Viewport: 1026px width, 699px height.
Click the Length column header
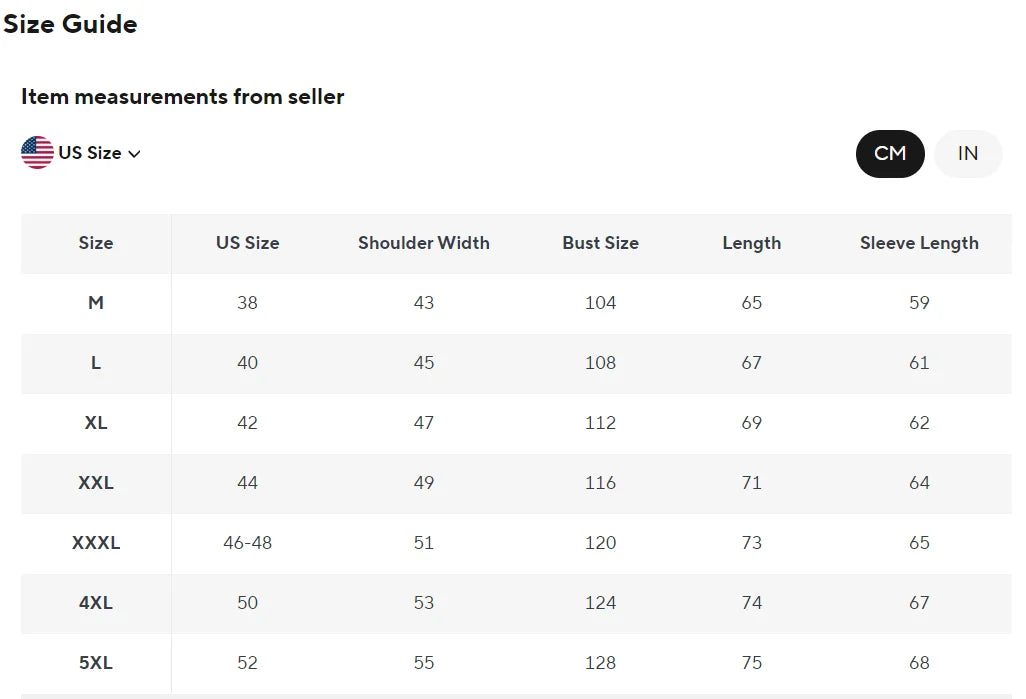point(752,243)
